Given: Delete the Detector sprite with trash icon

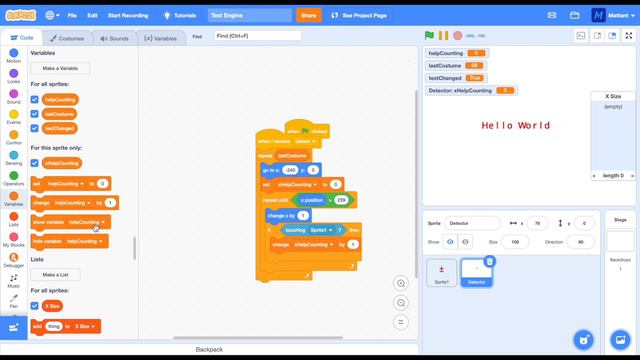Looking at the screenshot, I should (x=490, y=261).
